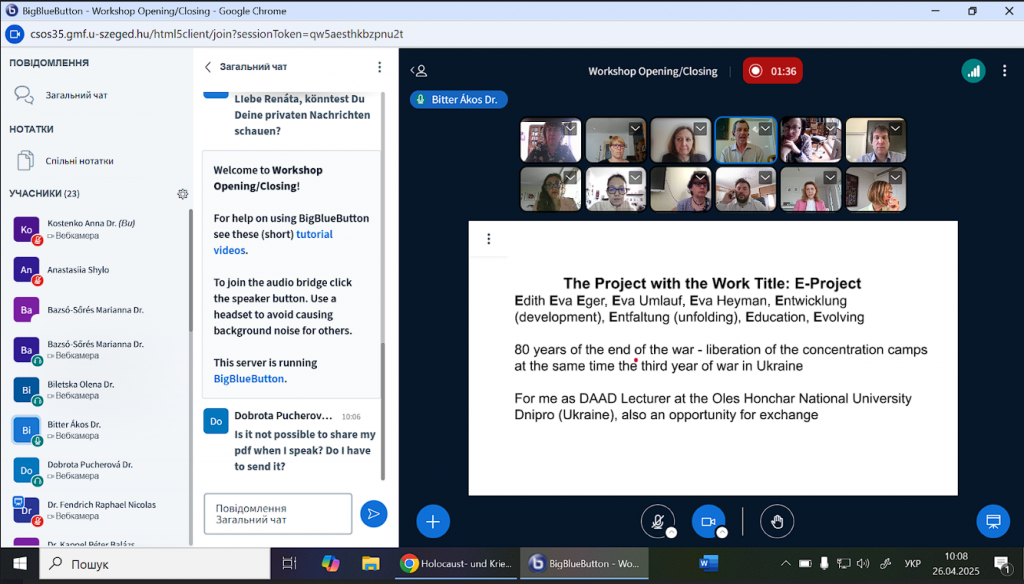The width and height of the screenshot is (1024, 584).
Task: Open Спільні нотатки shared notes
Action: point(79,160)
